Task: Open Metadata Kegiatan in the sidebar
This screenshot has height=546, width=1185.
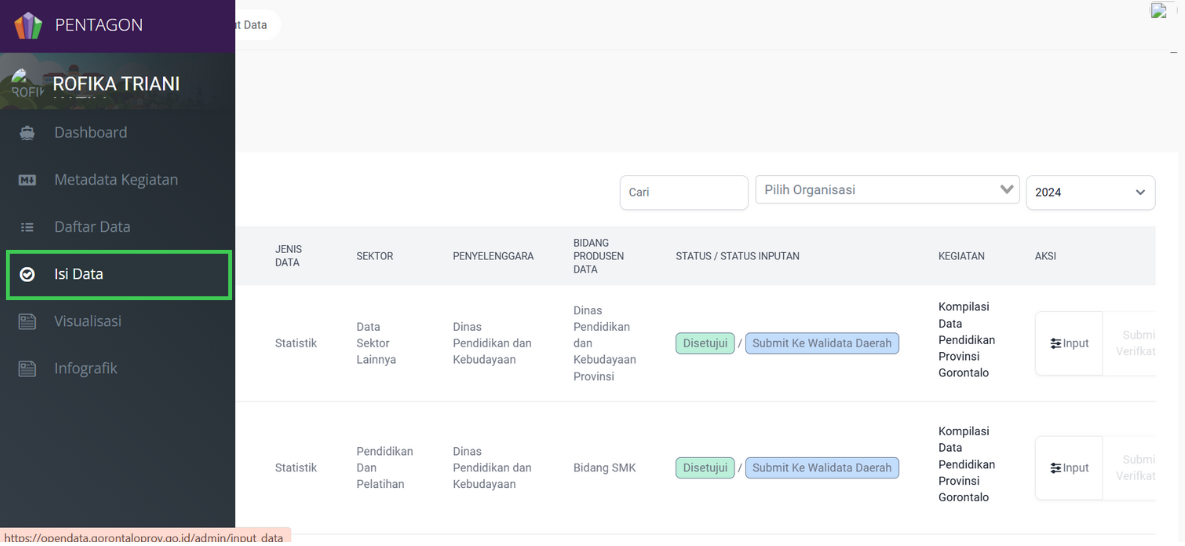Action: click(x=117, y=180)
